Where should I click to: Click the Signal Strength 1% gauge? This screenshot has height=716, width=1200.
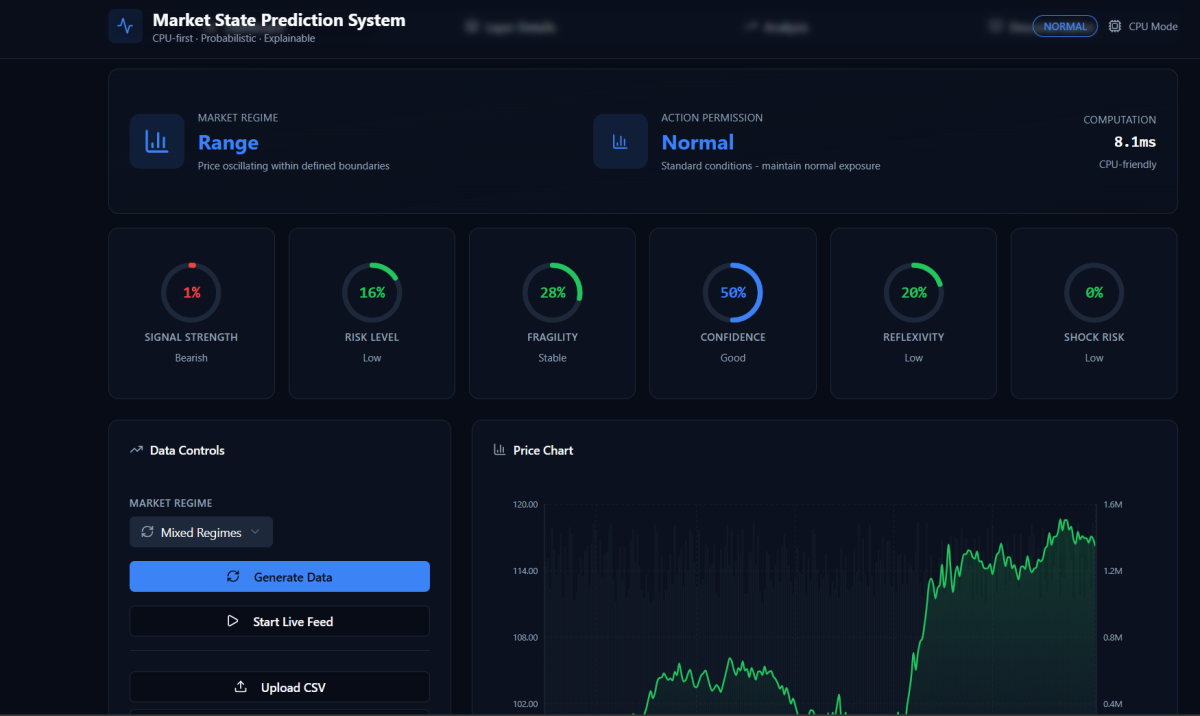(x=191, y=293)
